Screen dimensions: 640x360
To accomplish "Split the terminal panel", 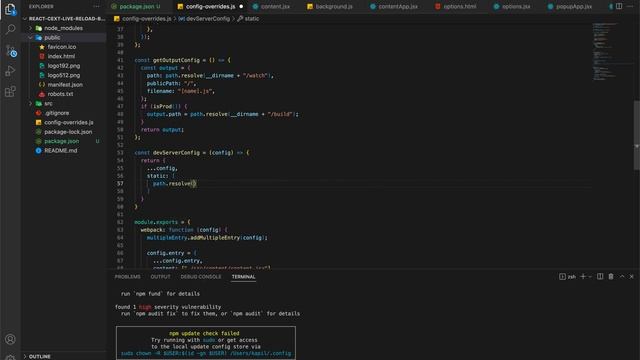I will [x=600, y=276].
